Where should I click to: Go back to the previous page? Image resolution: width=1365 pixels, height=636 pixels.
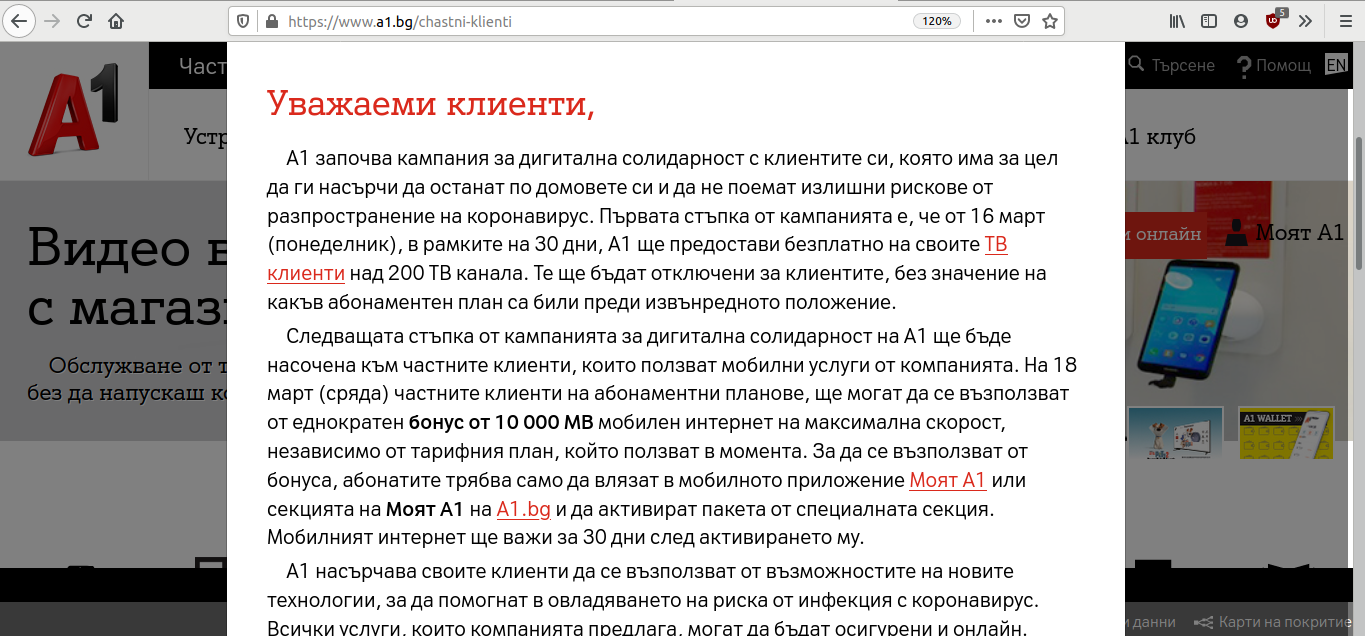pos(19,21)
